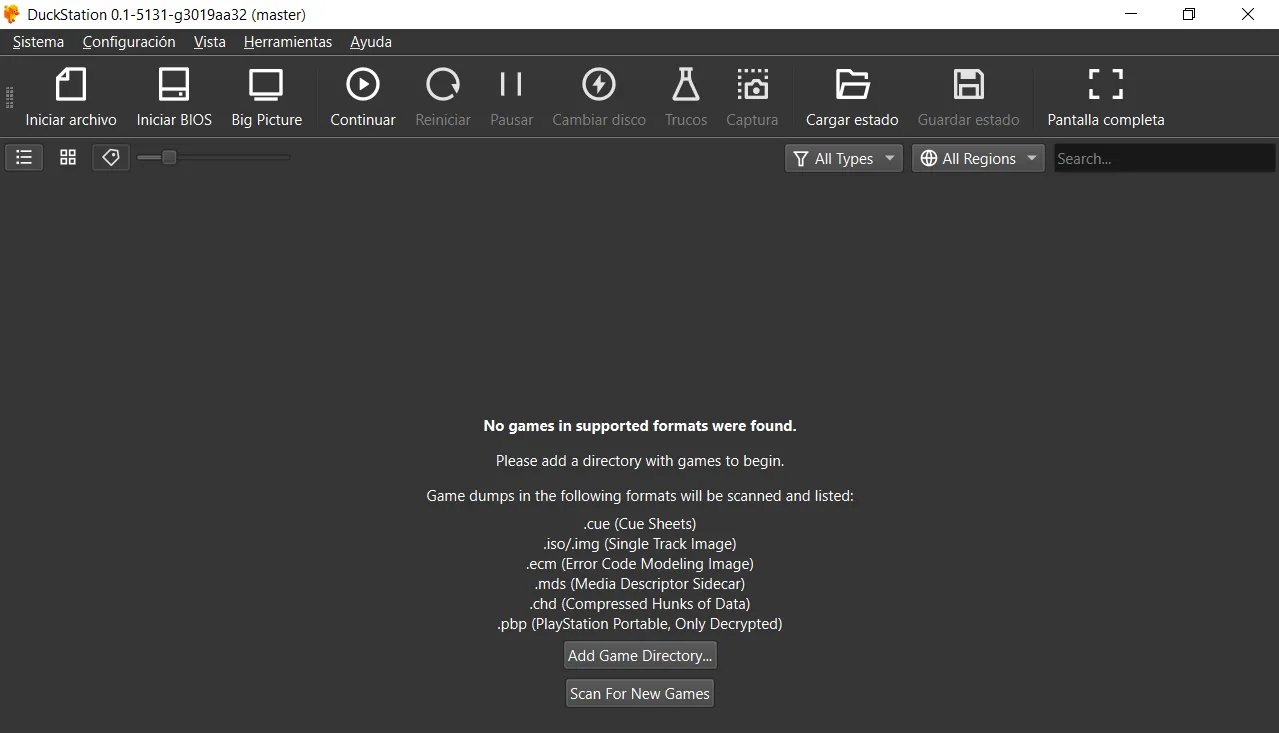
Task: Open the Ayuda menu
Action: (x=371, y=42)
